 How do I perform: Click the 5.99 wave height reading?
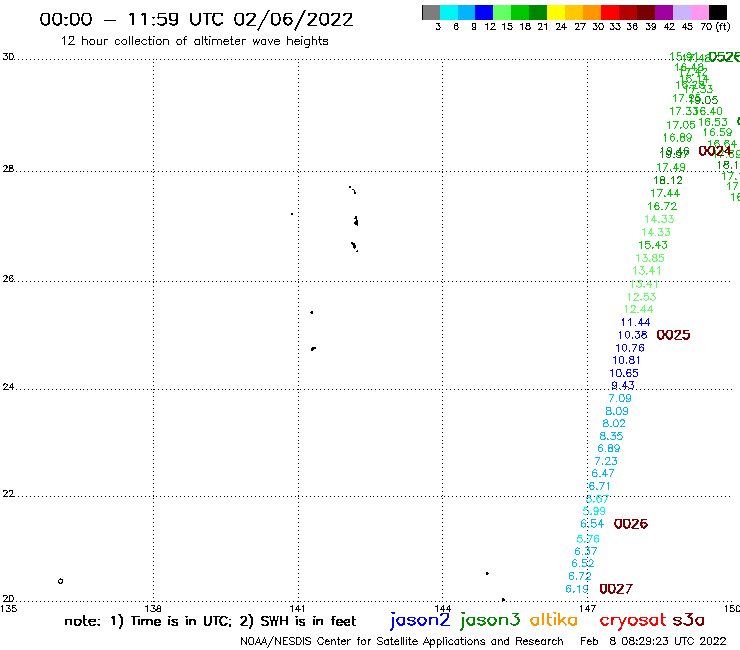tap(594, 511)
